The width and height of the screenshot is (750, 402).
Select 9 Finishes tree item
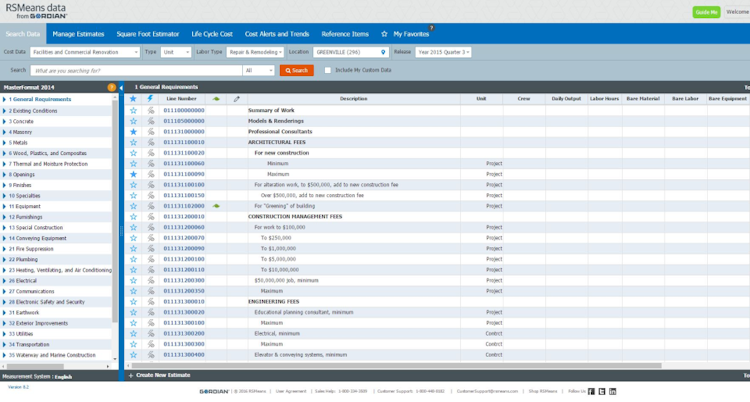(20, 185)
